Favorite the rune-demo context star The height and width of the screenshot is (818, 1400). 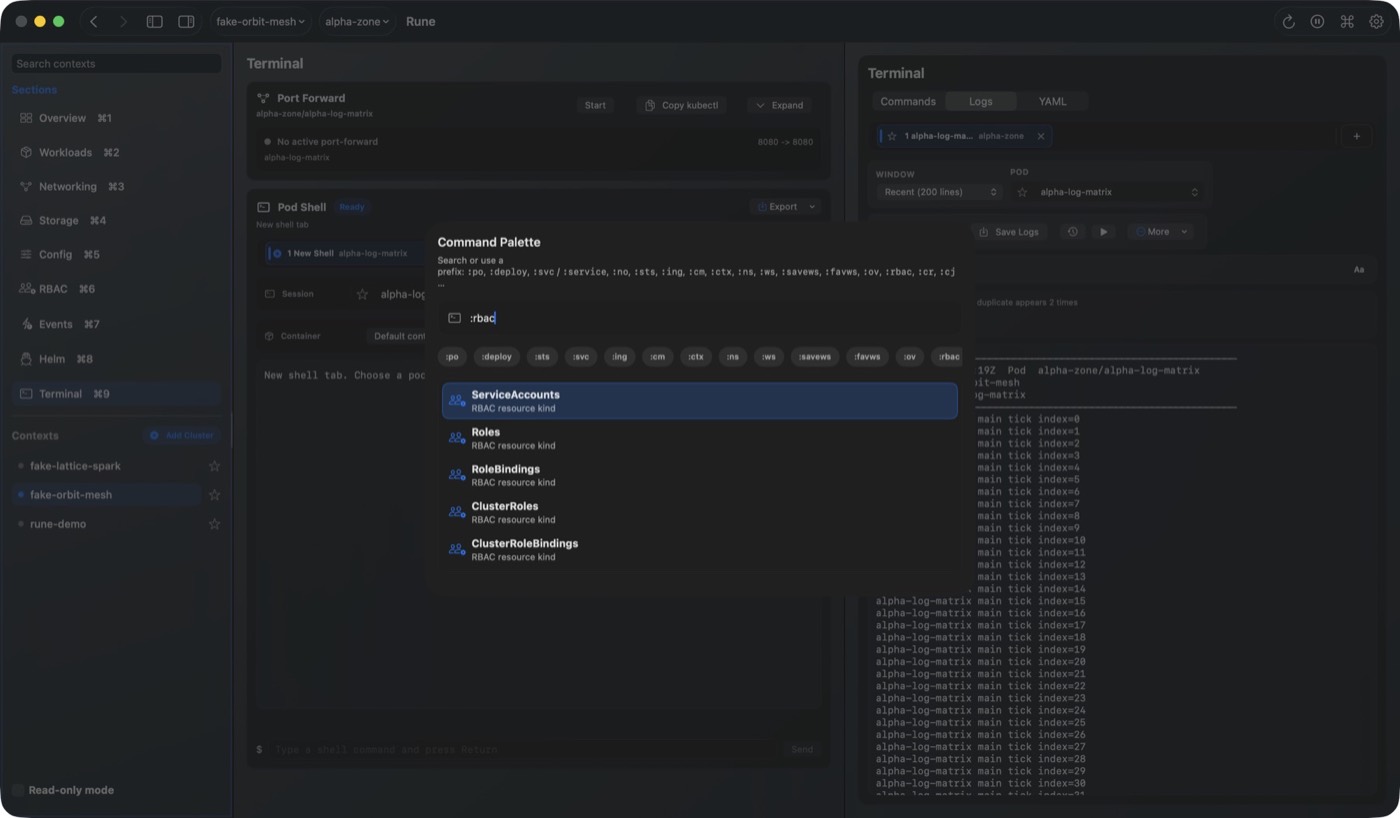pyautogui.click(x=214, y=524)
